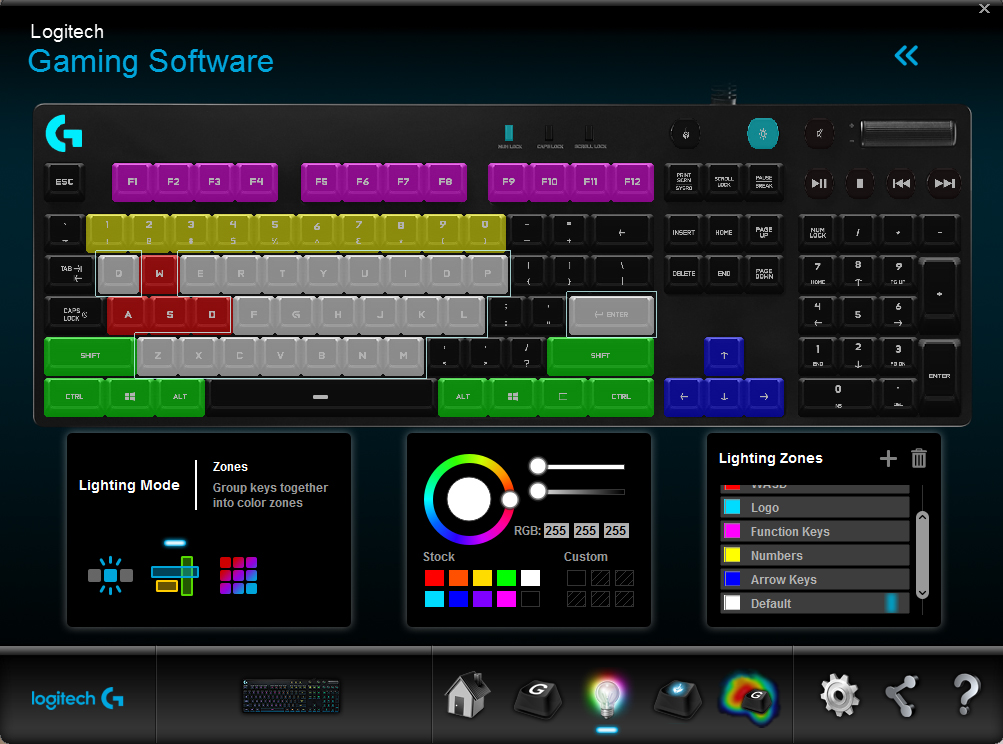The height and width of the screenshot is (744, 1003).
Task: Select the Function Keys lighting zone
Action: [815, 532]
